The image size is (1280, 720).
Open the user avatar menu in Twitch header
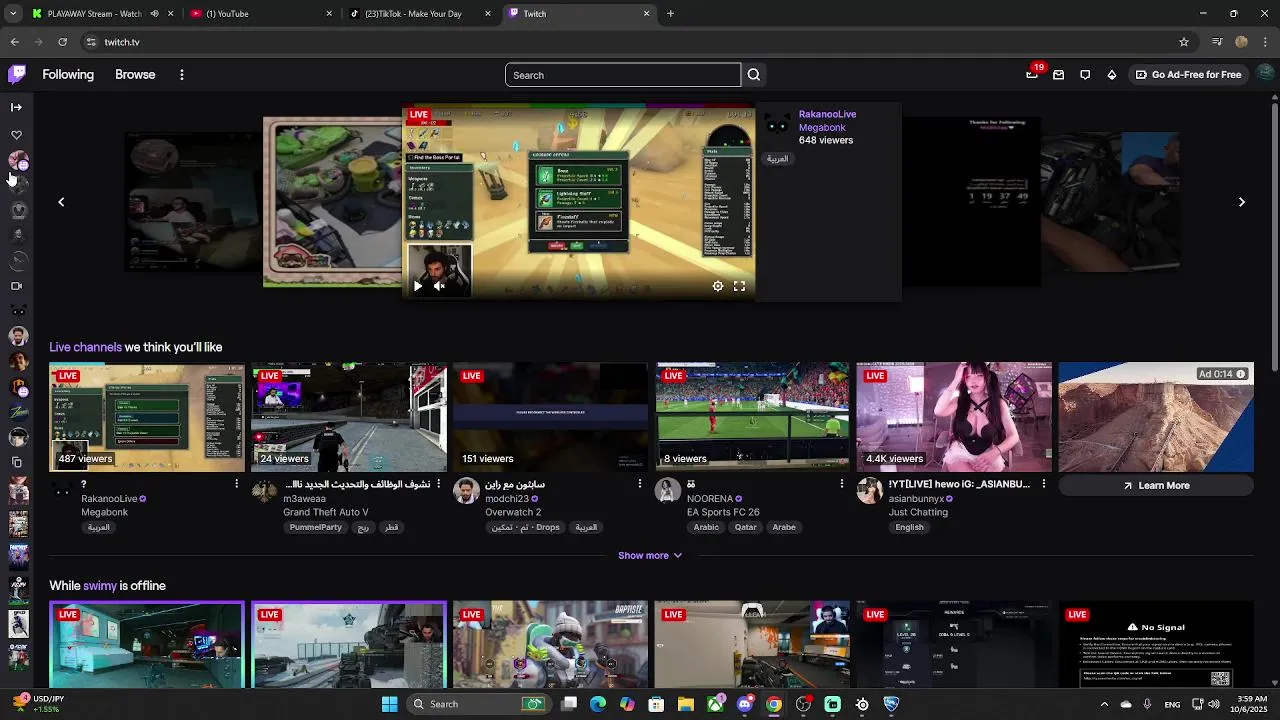(x=1266, y=74)
